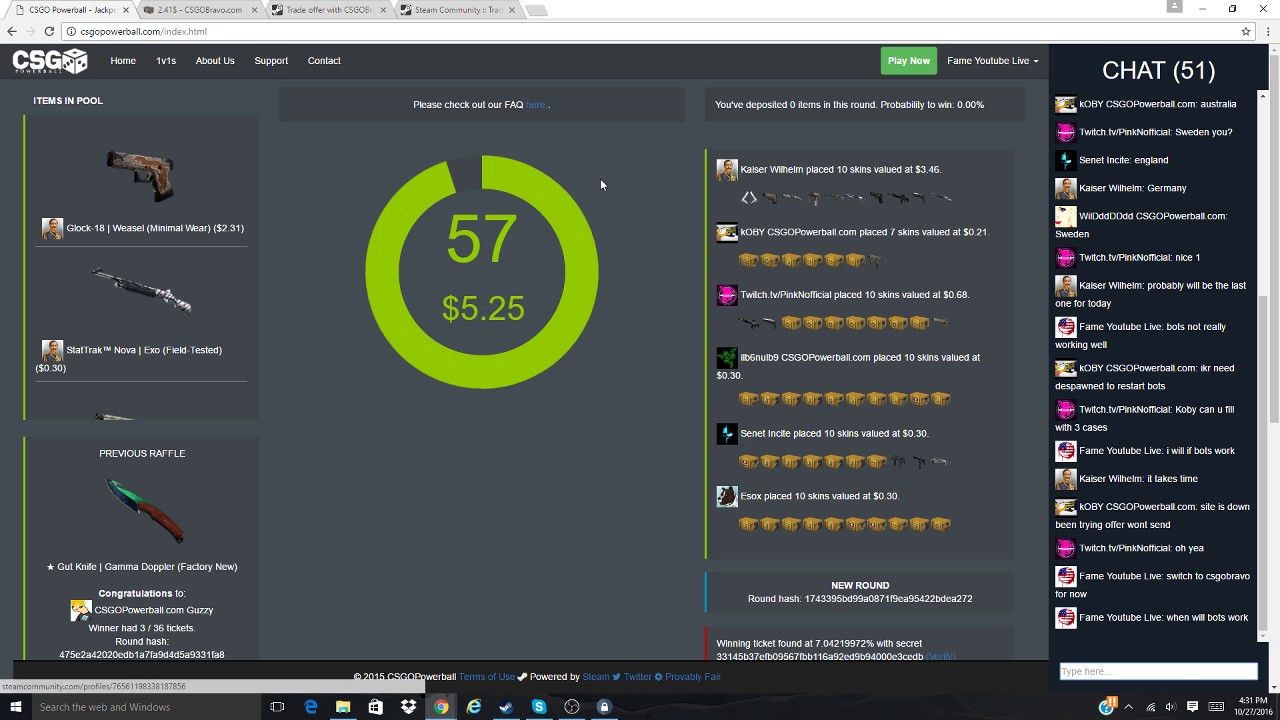The height and width of the screenshot is (720, 1280).
Task: Open Task View in taskbar
Action: point(277,707)
